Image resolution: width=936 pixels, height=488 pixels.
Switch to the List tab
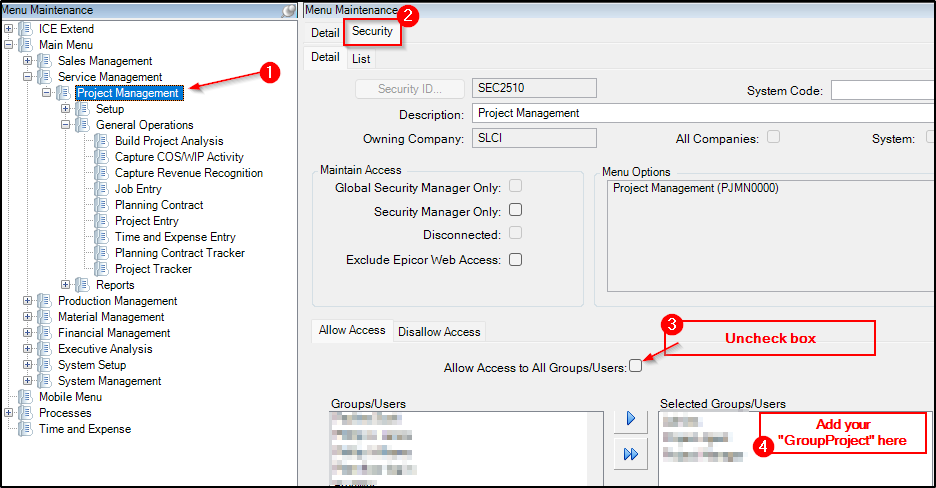tap(361, 59)
